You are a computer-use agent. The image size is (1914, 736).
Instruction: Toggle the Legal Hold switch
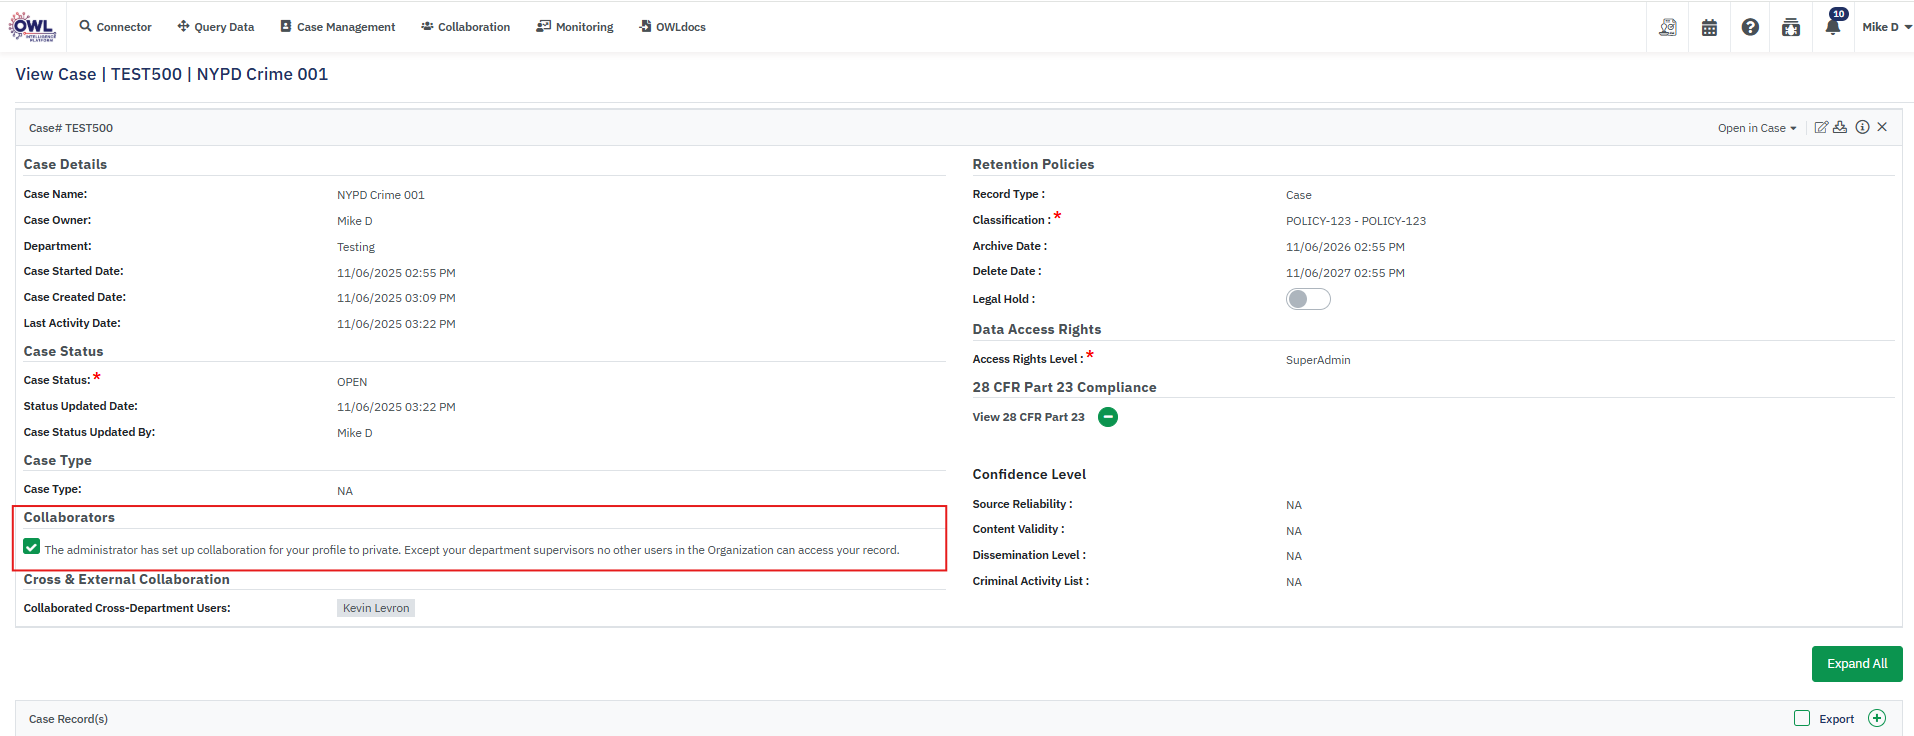tap(1308, 299)
